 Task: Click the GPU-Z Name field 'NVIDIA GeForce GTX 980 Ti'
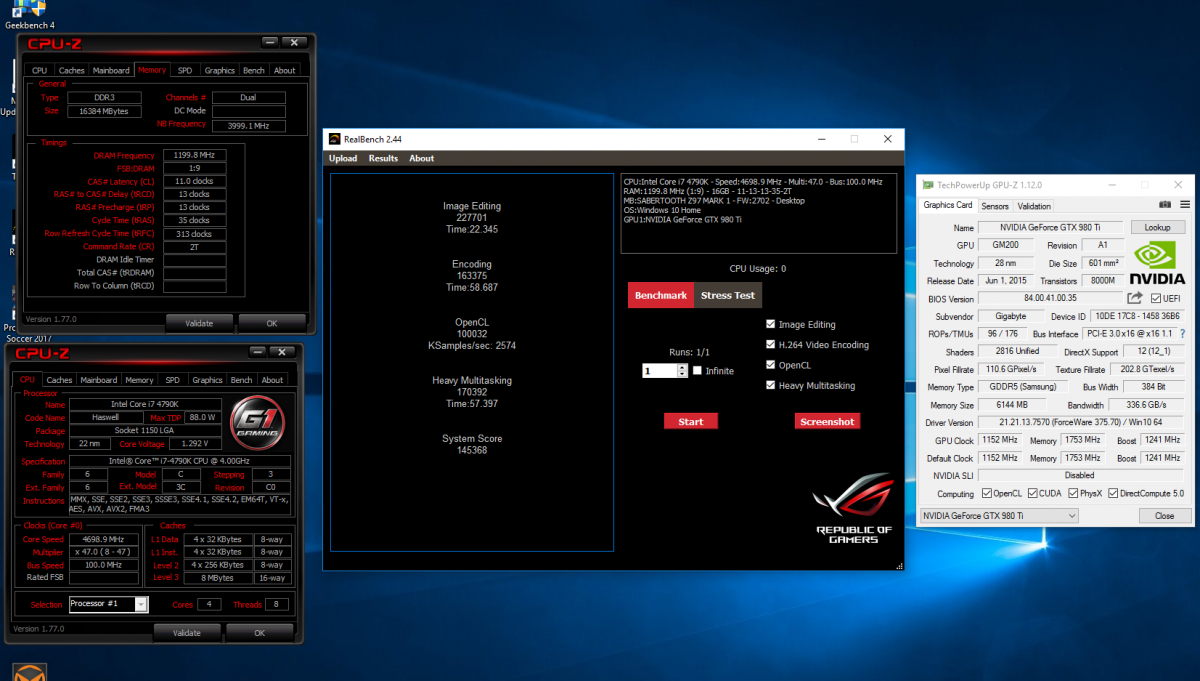click(x=1050, y=228)
